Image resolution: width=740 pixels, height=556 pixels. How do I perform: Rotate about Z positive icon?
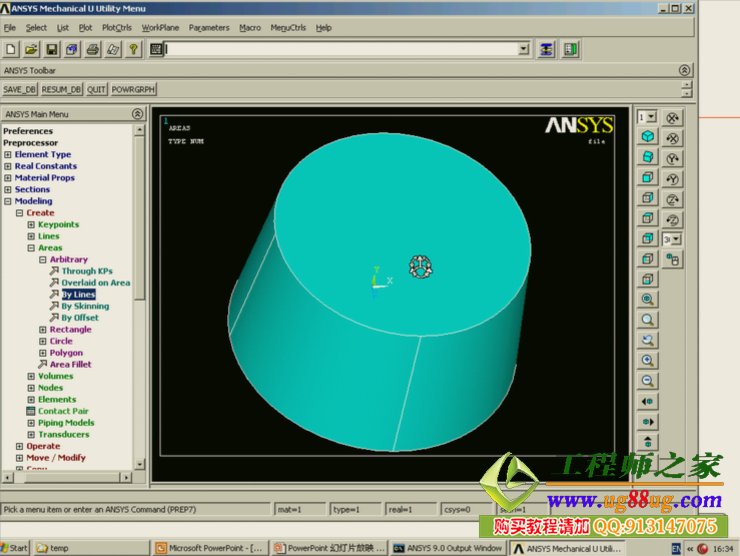673,200
